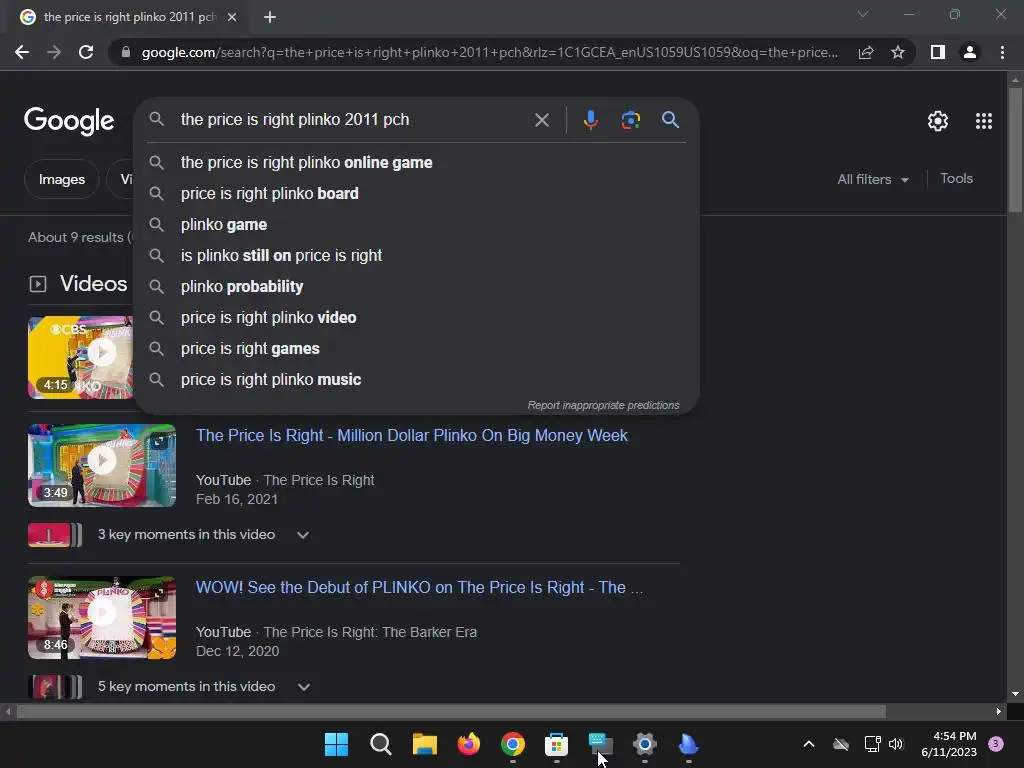
Task: Open a new browser tab
Action: [270, 17]
